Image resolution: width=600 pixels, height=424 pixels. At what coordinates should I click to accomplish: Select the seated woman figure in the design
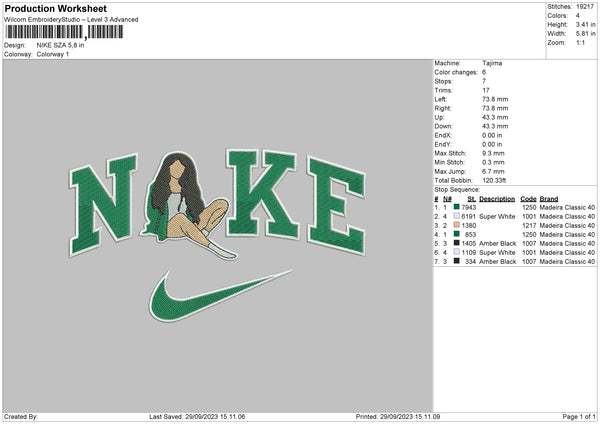point(188,207)
